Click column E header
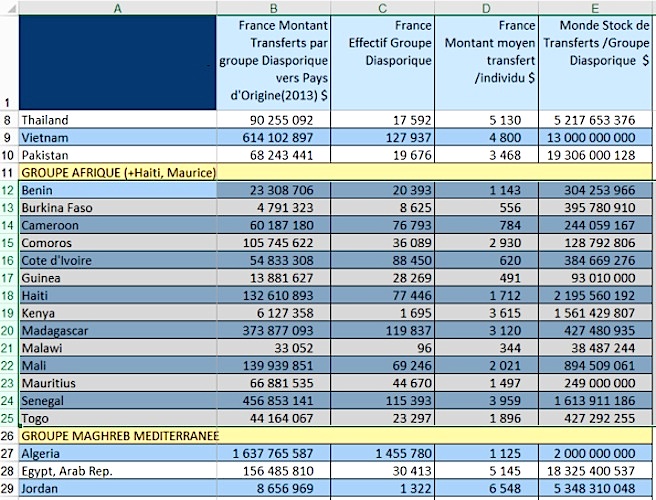This screenshot has height=500, width=656. pos(596,8)
